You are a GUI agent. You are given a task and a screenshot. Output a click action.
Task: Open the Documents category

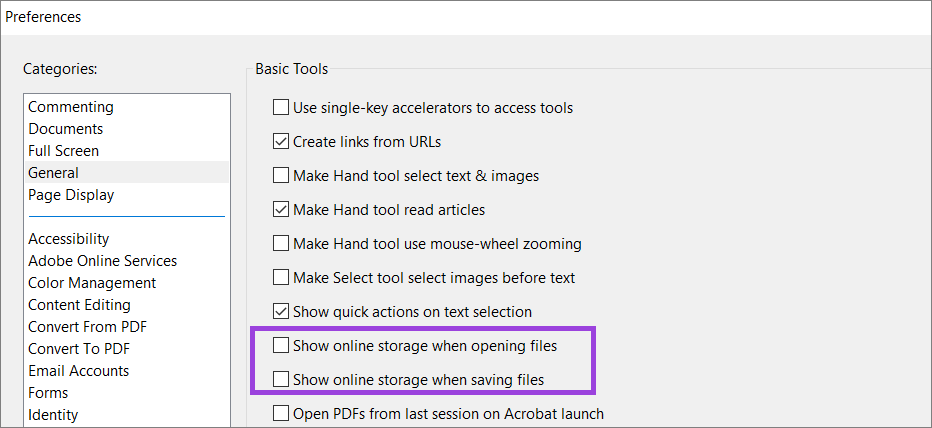tap(66, 129)
